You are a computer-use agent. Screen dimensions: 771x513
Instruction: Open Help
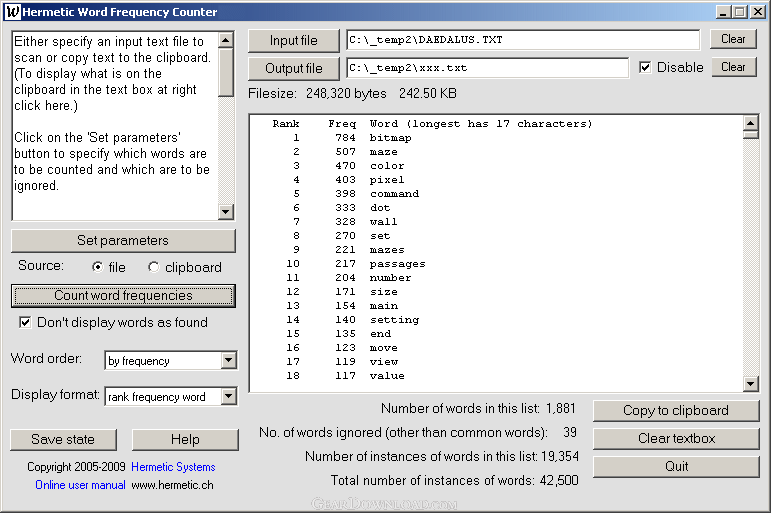[185, 439]
